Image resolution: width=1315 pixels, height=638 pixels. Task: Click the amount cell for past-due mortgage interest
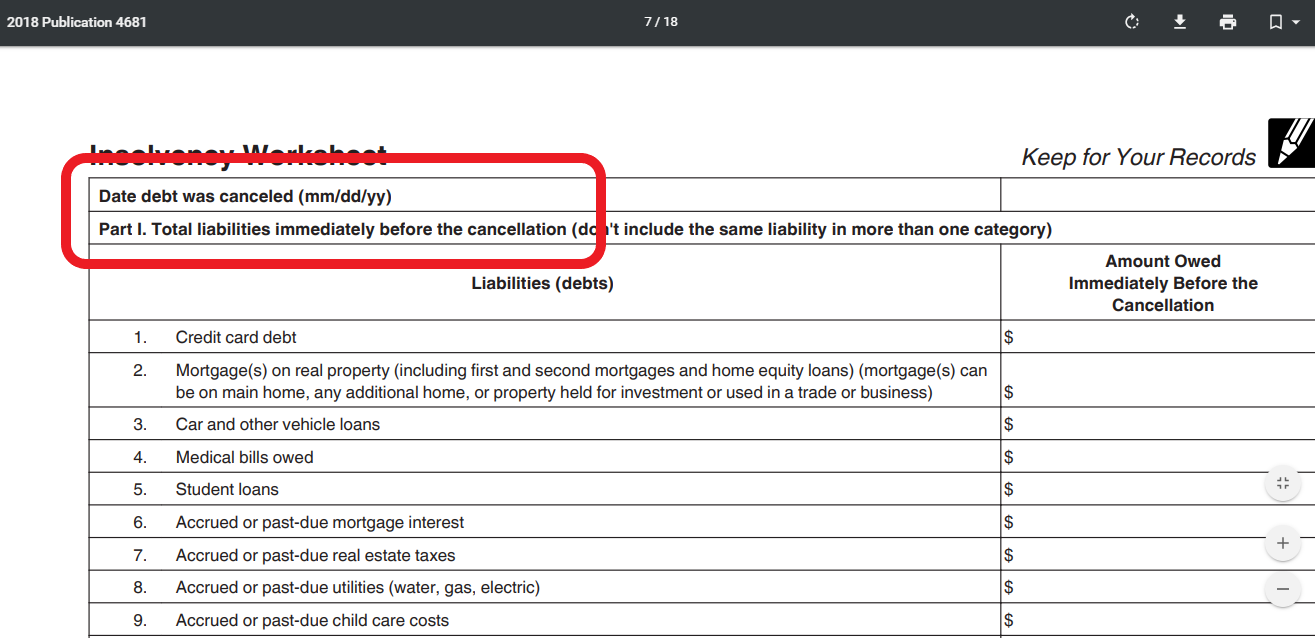1158,522
